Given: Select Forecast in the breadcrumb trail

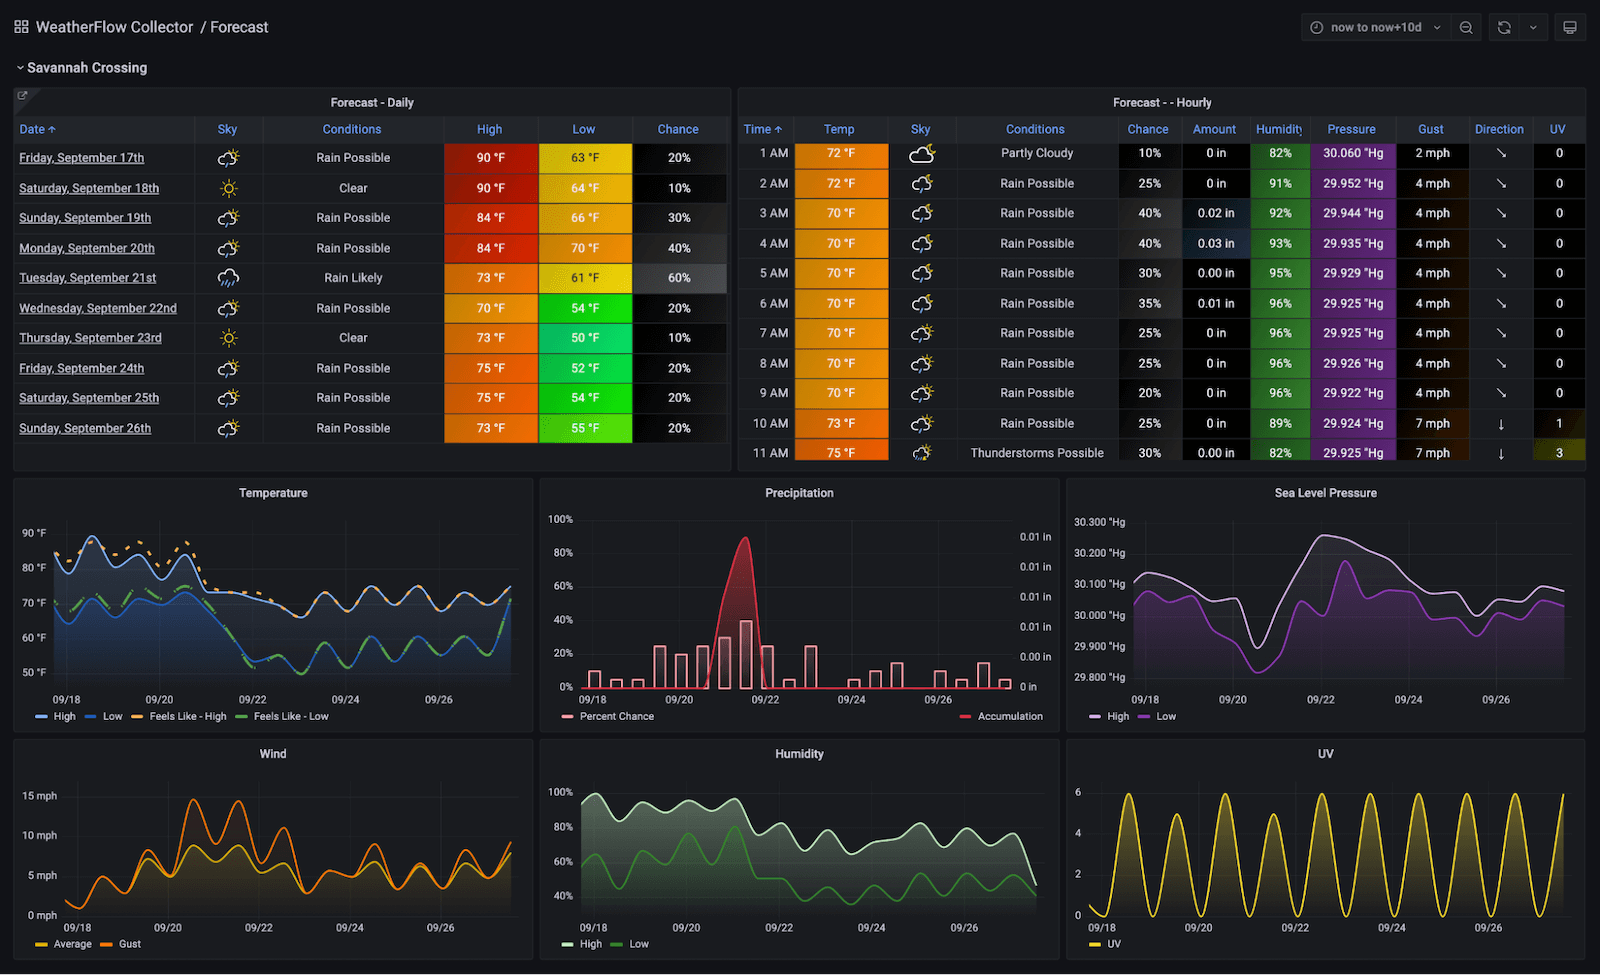Looking at the screenshot, I should [239, 26].
